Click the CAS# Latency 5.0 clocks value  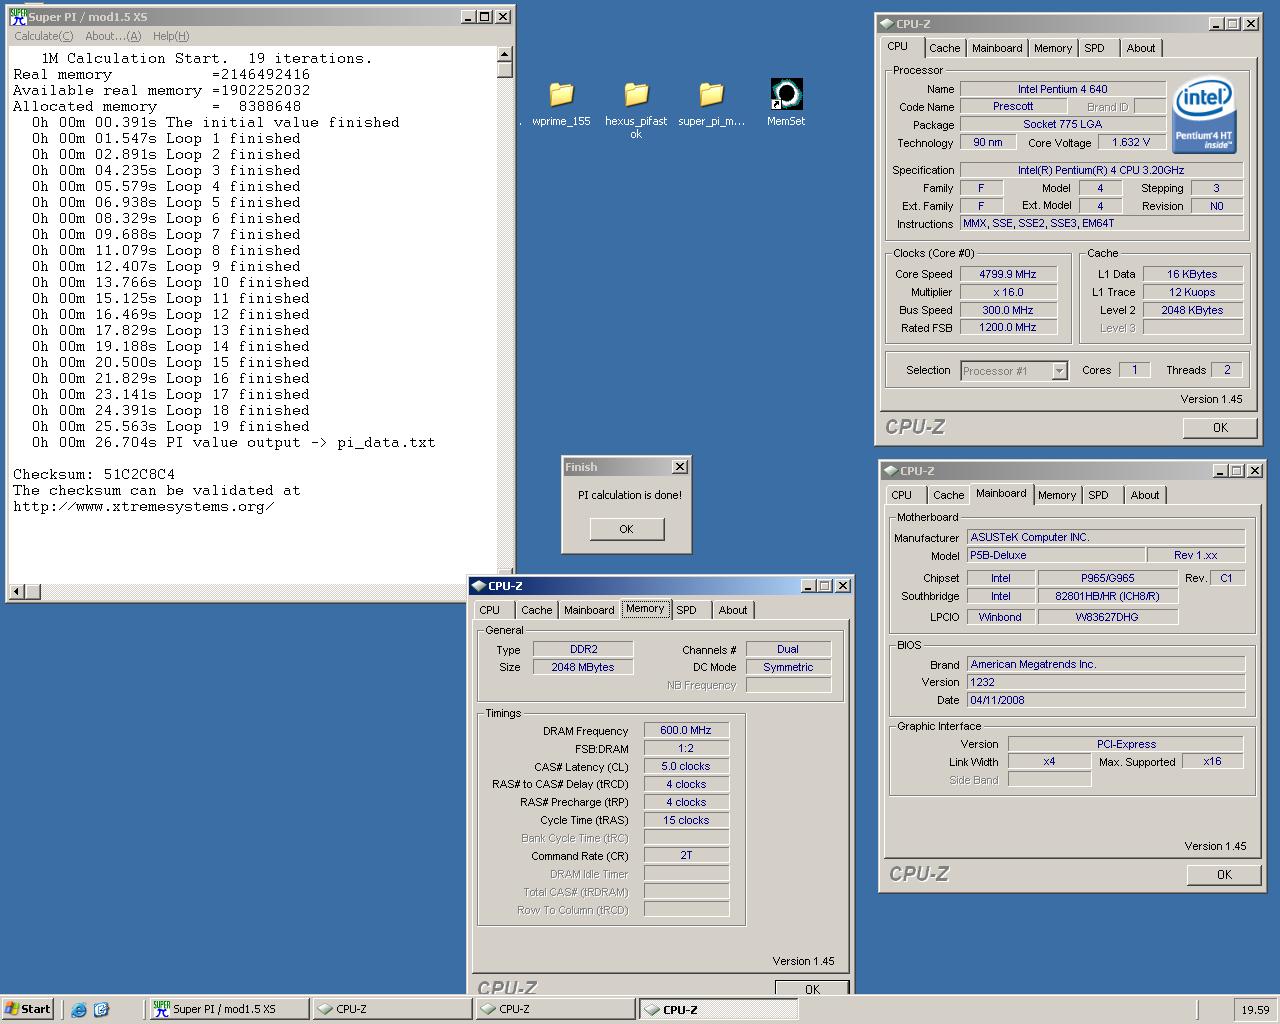coord(686,766)
